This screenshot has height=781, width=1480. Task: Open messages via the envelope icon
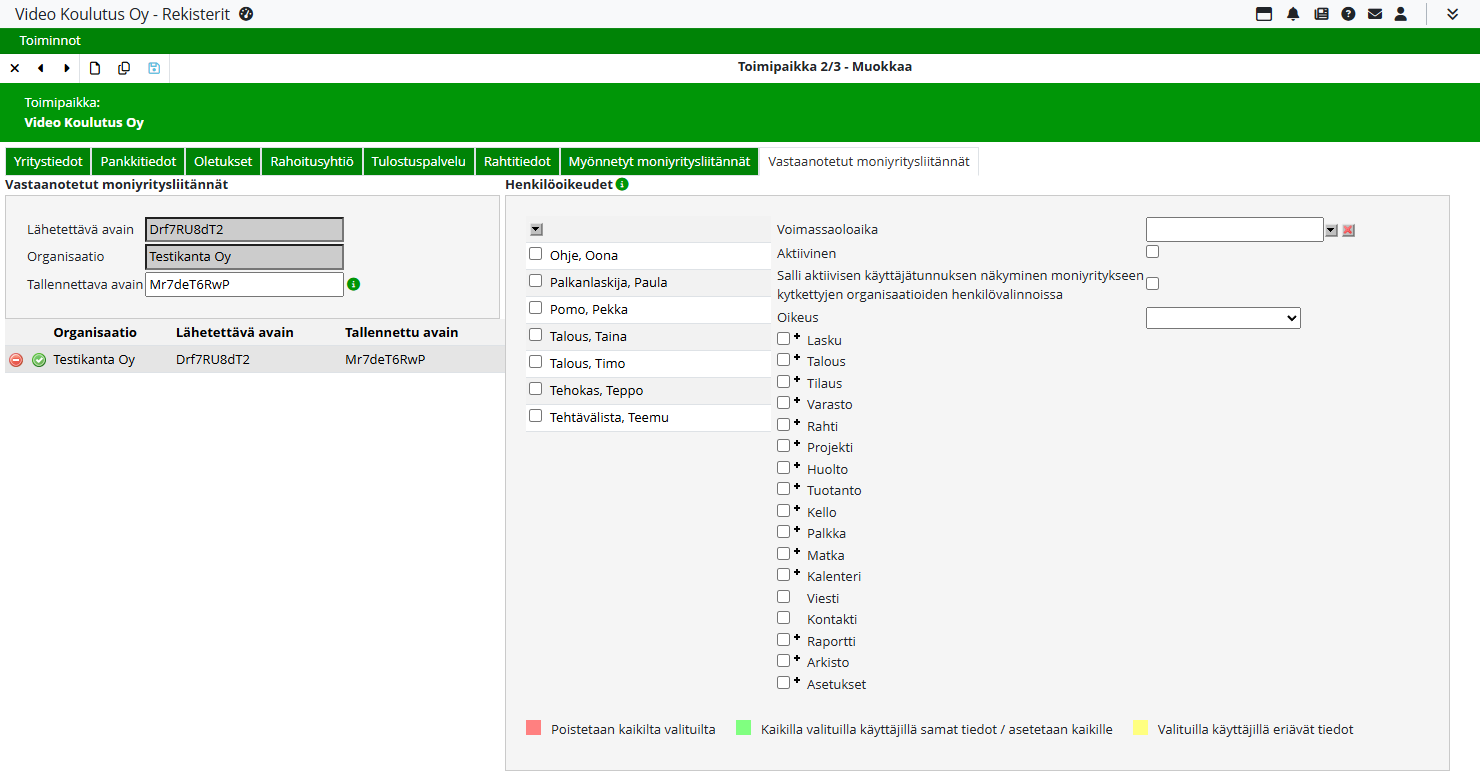[x=1375, y=14]
